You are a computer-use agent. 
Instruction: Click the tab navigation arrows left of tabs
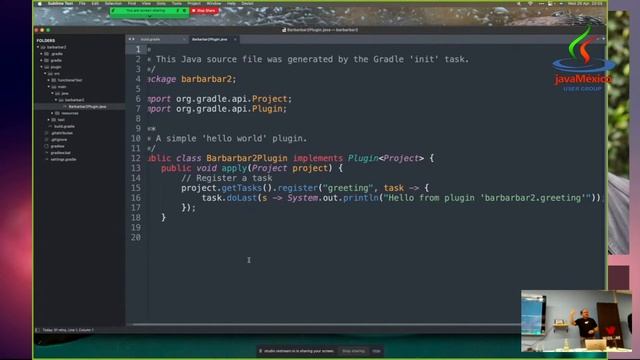click(x=131, y=39)
